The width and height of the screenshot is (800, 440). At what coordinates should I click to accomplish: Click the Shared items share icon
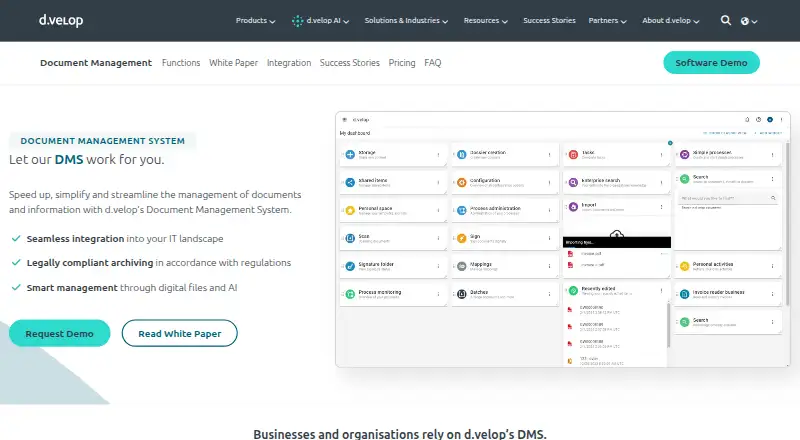pyautogui.click(x=350, y=182)
